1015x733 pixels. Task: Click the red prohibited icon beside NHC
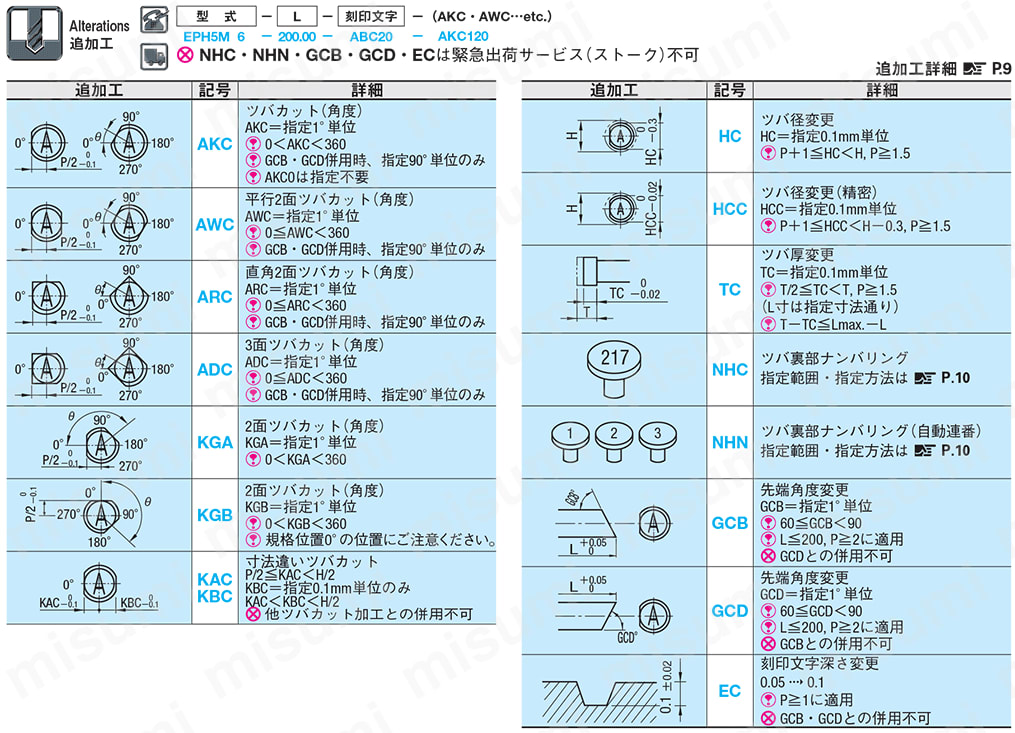click(185, 55)
